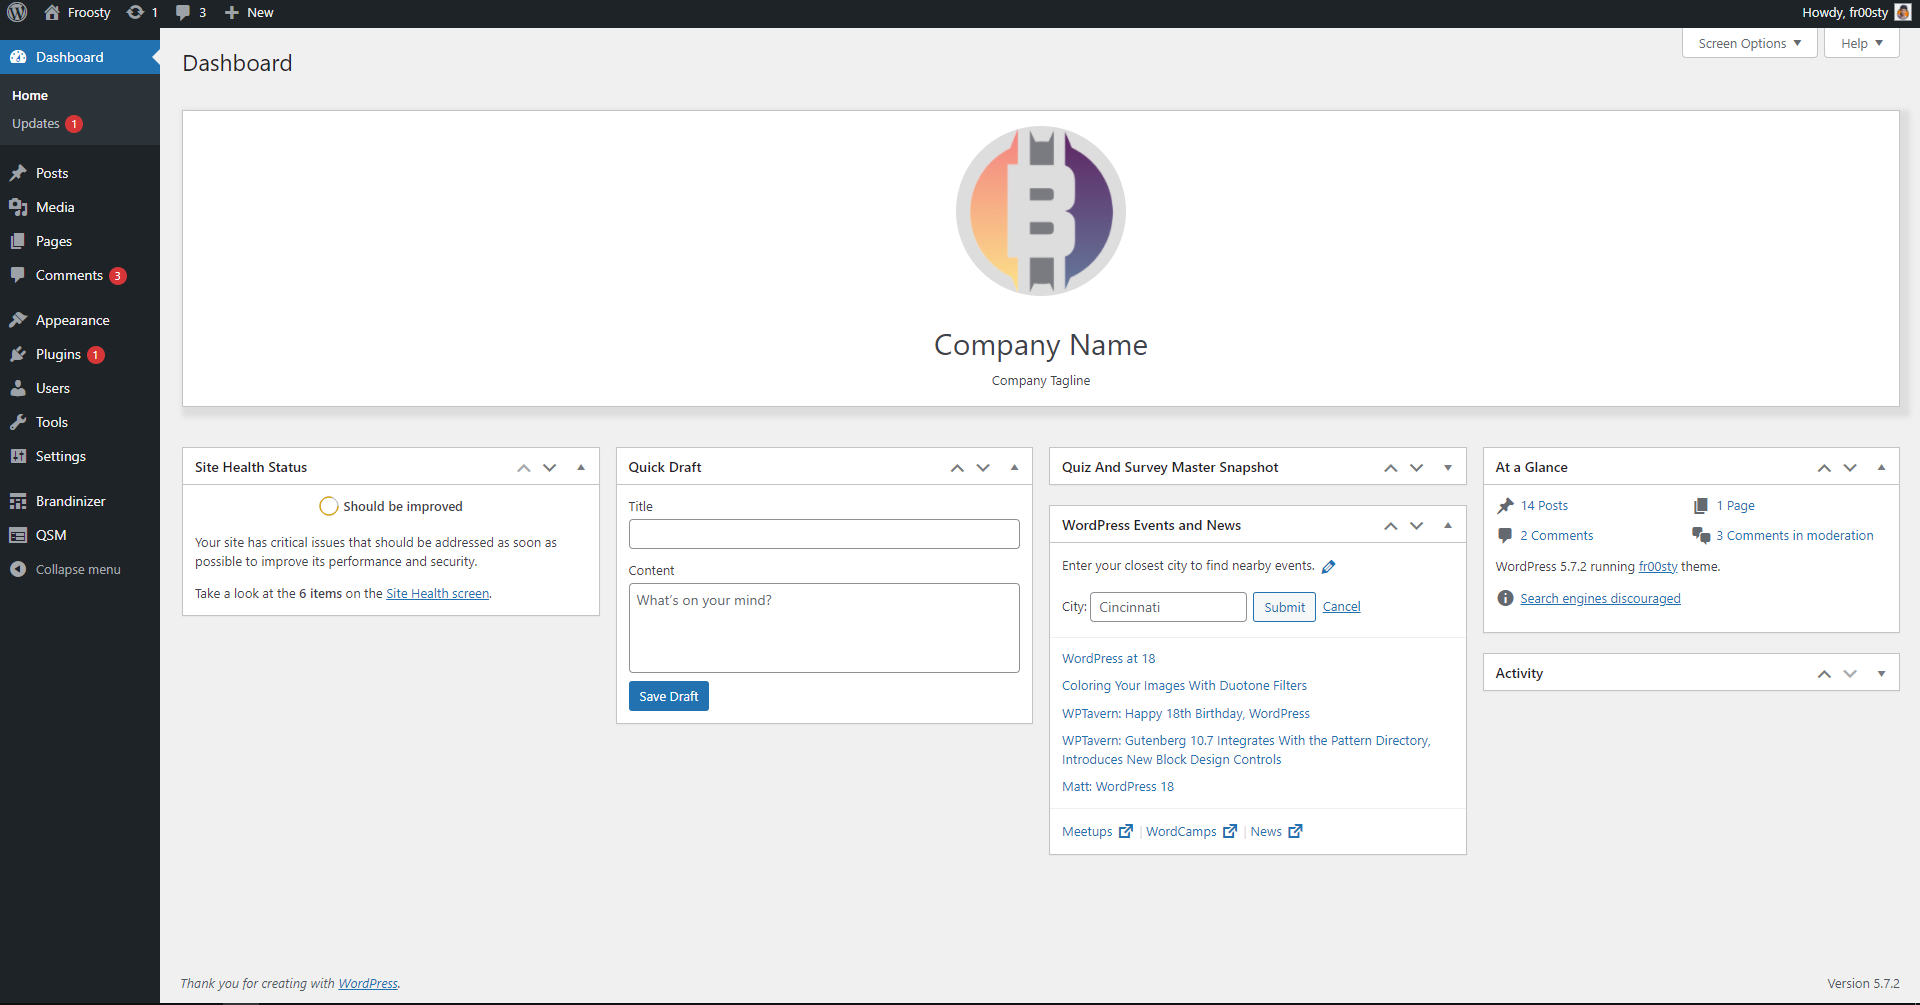Click the Posts pushpin icon in sidebar
The width and height of the screenshot is (1920, 1005).
[18, 173]
